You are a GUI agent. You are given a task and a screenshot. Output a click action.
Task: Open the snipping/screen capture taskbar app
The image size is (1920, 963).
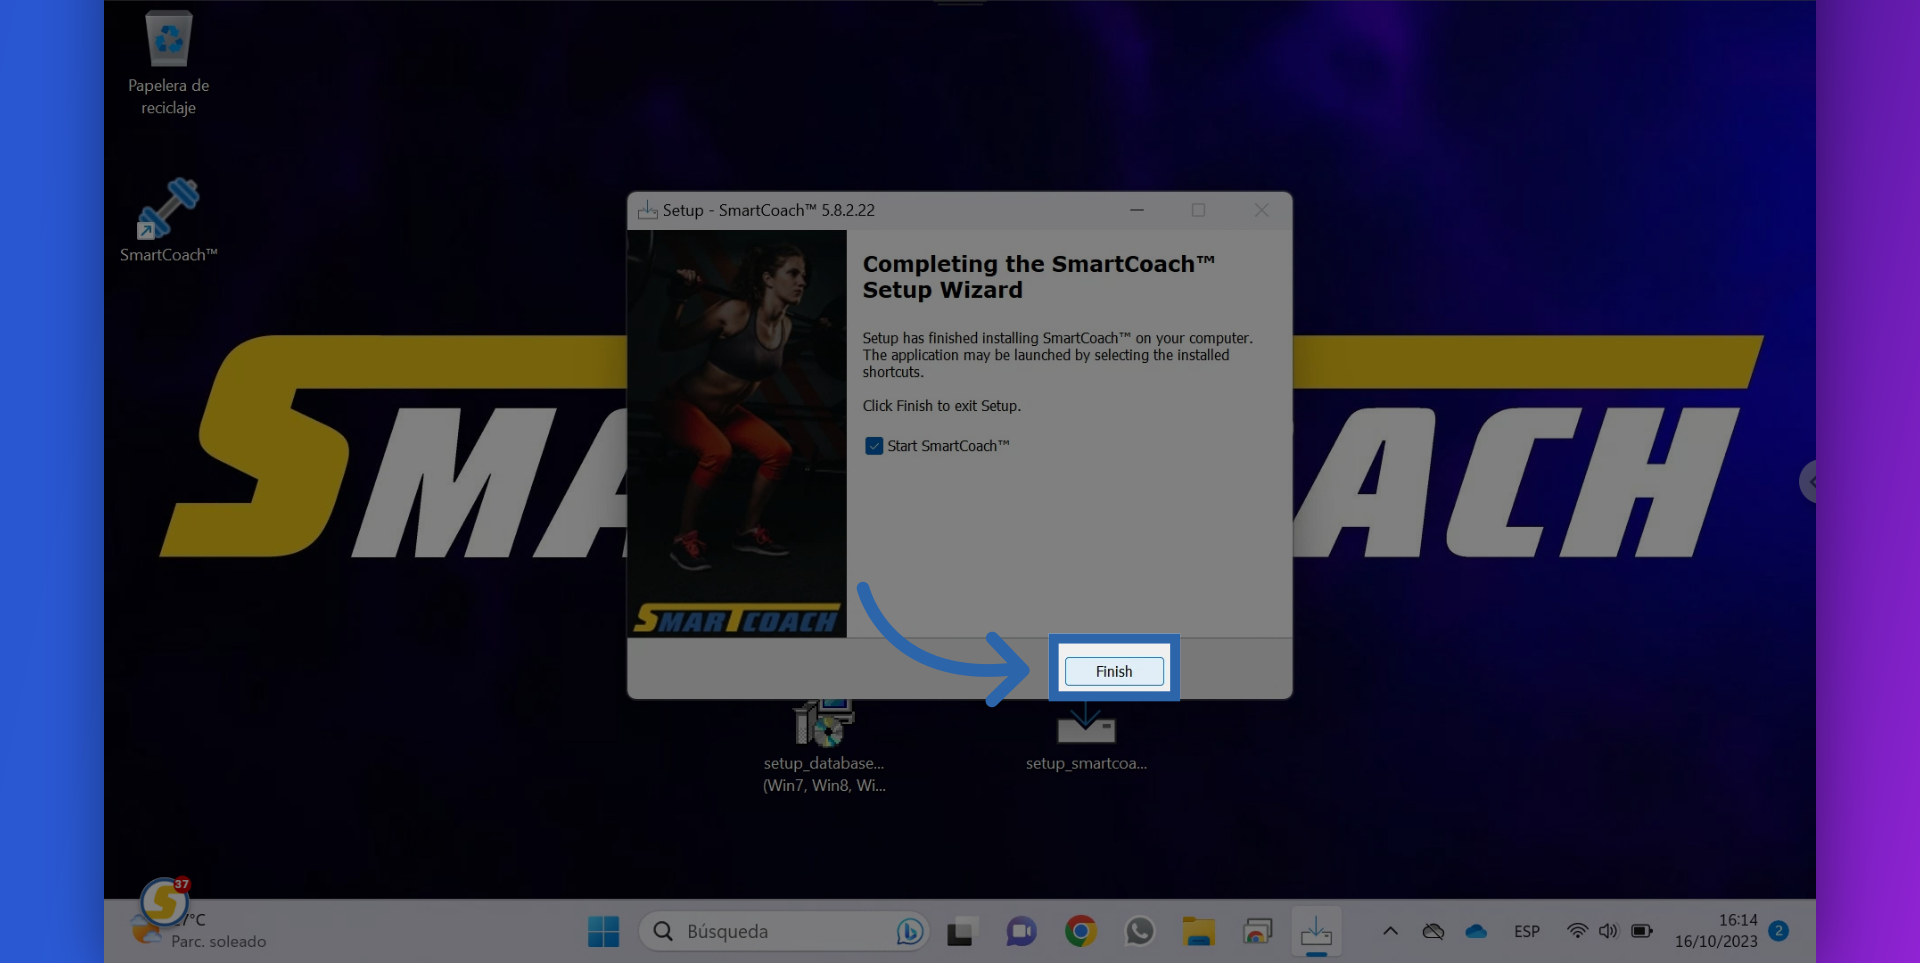click(x=1257, y=932)
